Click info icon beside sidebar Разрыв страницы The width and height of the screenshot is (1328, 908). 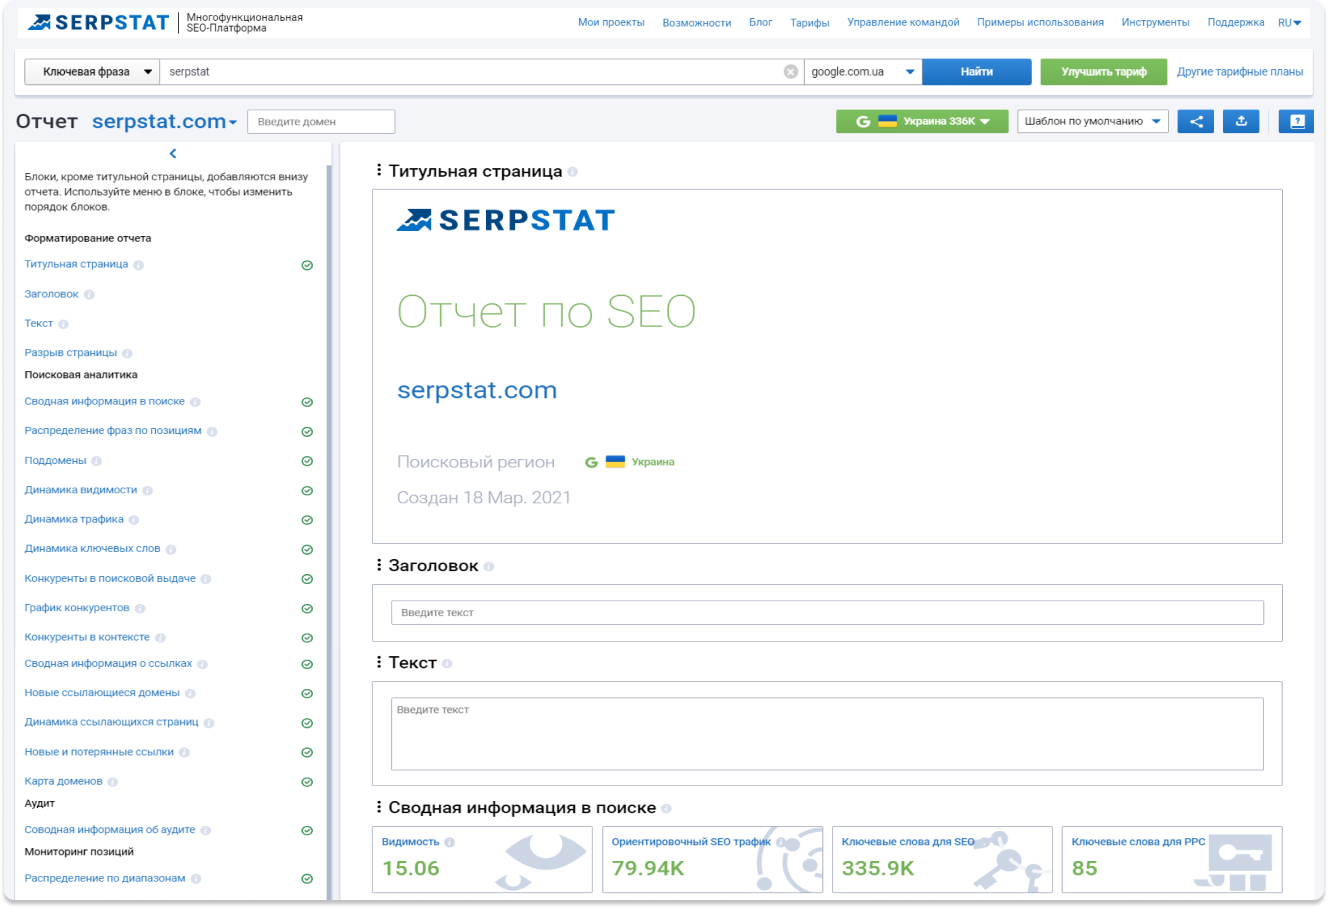[x=127, y=353]
